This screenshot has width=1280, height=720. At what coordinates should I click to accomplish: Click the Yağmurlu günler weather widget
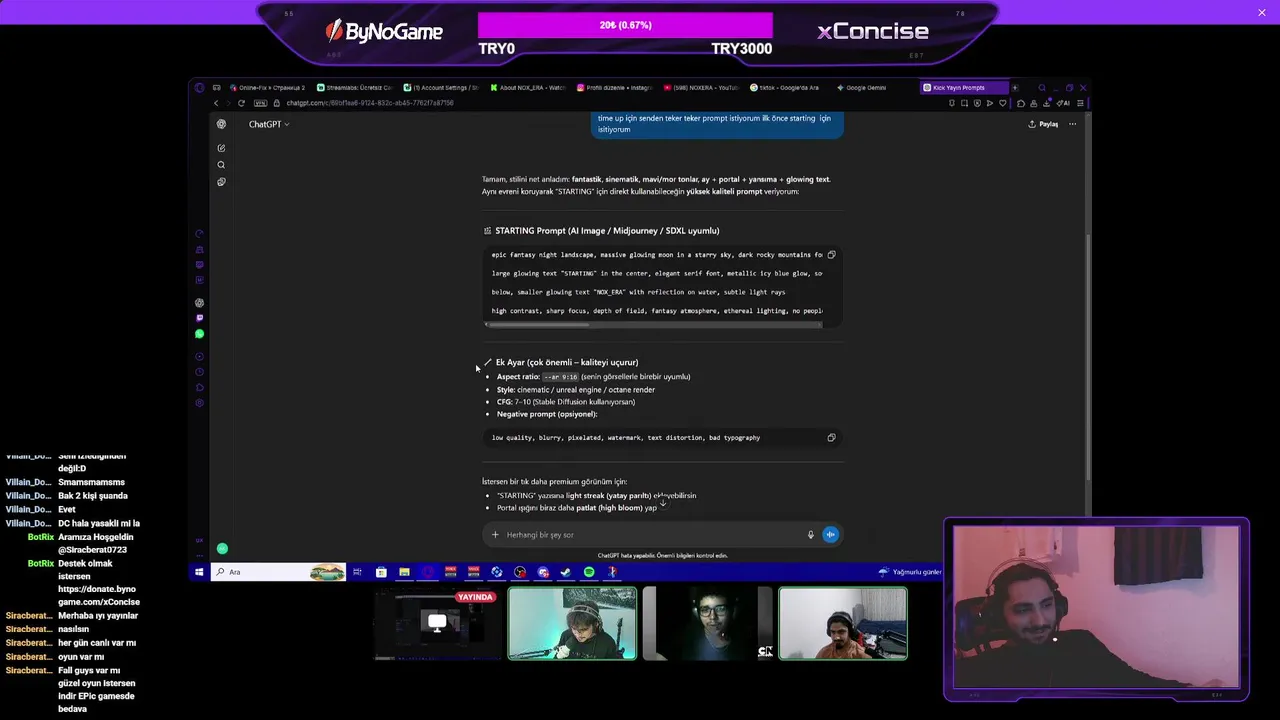click(x=910, y=572)
